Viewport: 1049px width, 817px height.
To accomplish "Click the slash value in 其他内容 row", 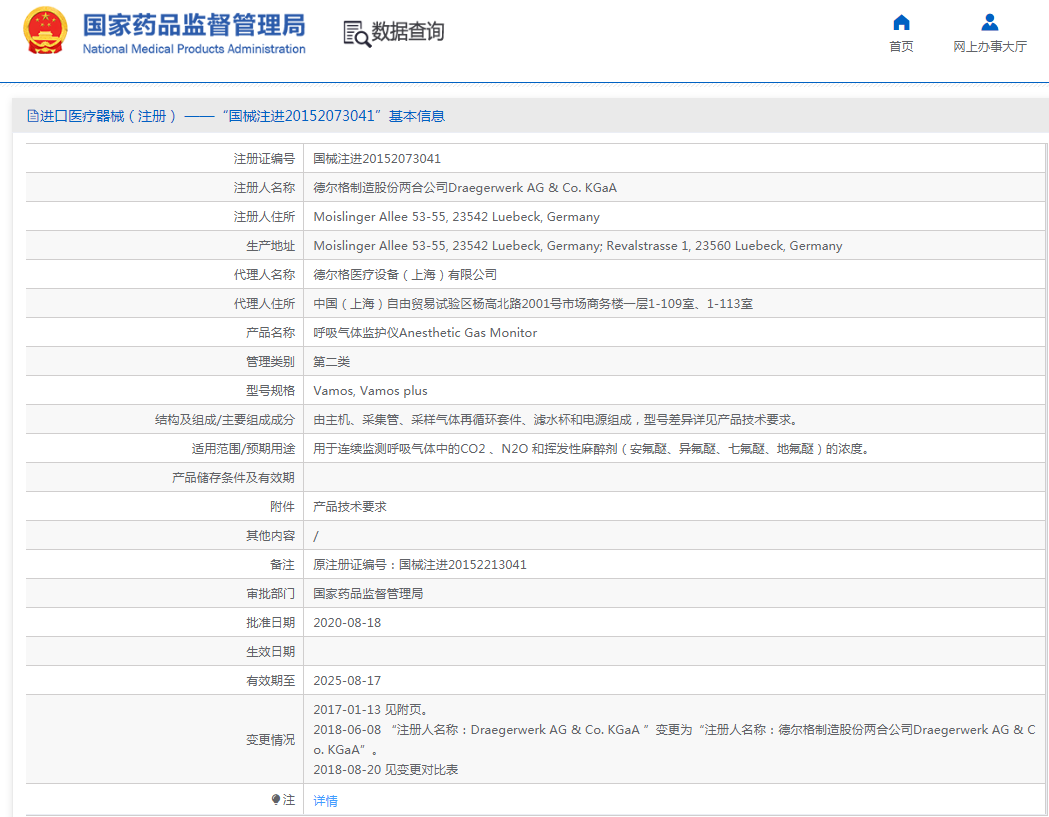I will click(x=316, y=536).
